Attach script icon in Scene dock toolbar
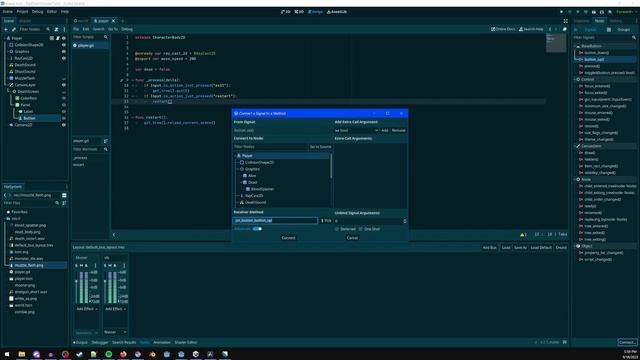640x360 pixels. [56, 29]
